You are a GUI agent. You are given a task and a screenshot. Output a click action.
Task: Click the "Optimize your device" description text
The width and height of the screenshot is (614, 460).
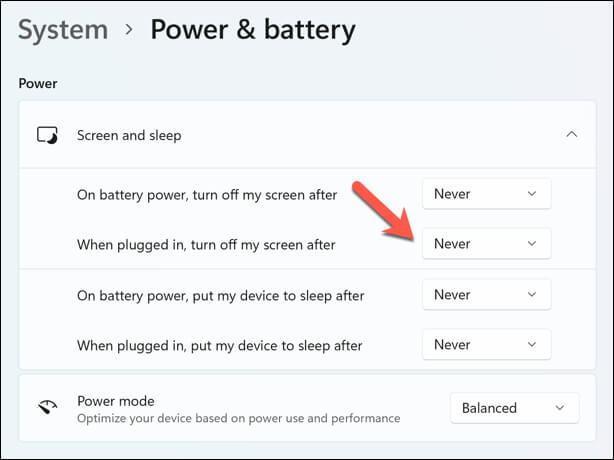click(238, 418)
